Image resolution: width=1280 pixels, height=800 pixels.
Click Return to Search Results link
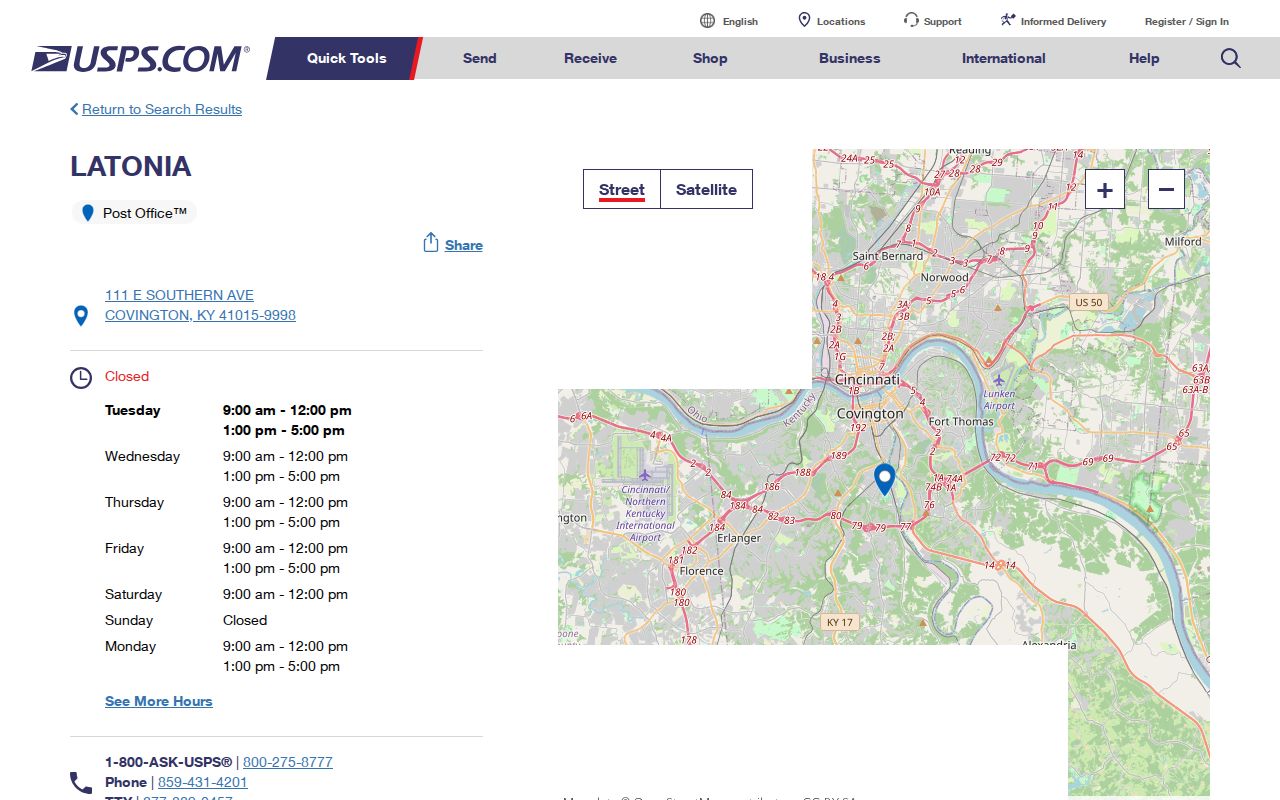pyautogui.click(x=162, y=109)
